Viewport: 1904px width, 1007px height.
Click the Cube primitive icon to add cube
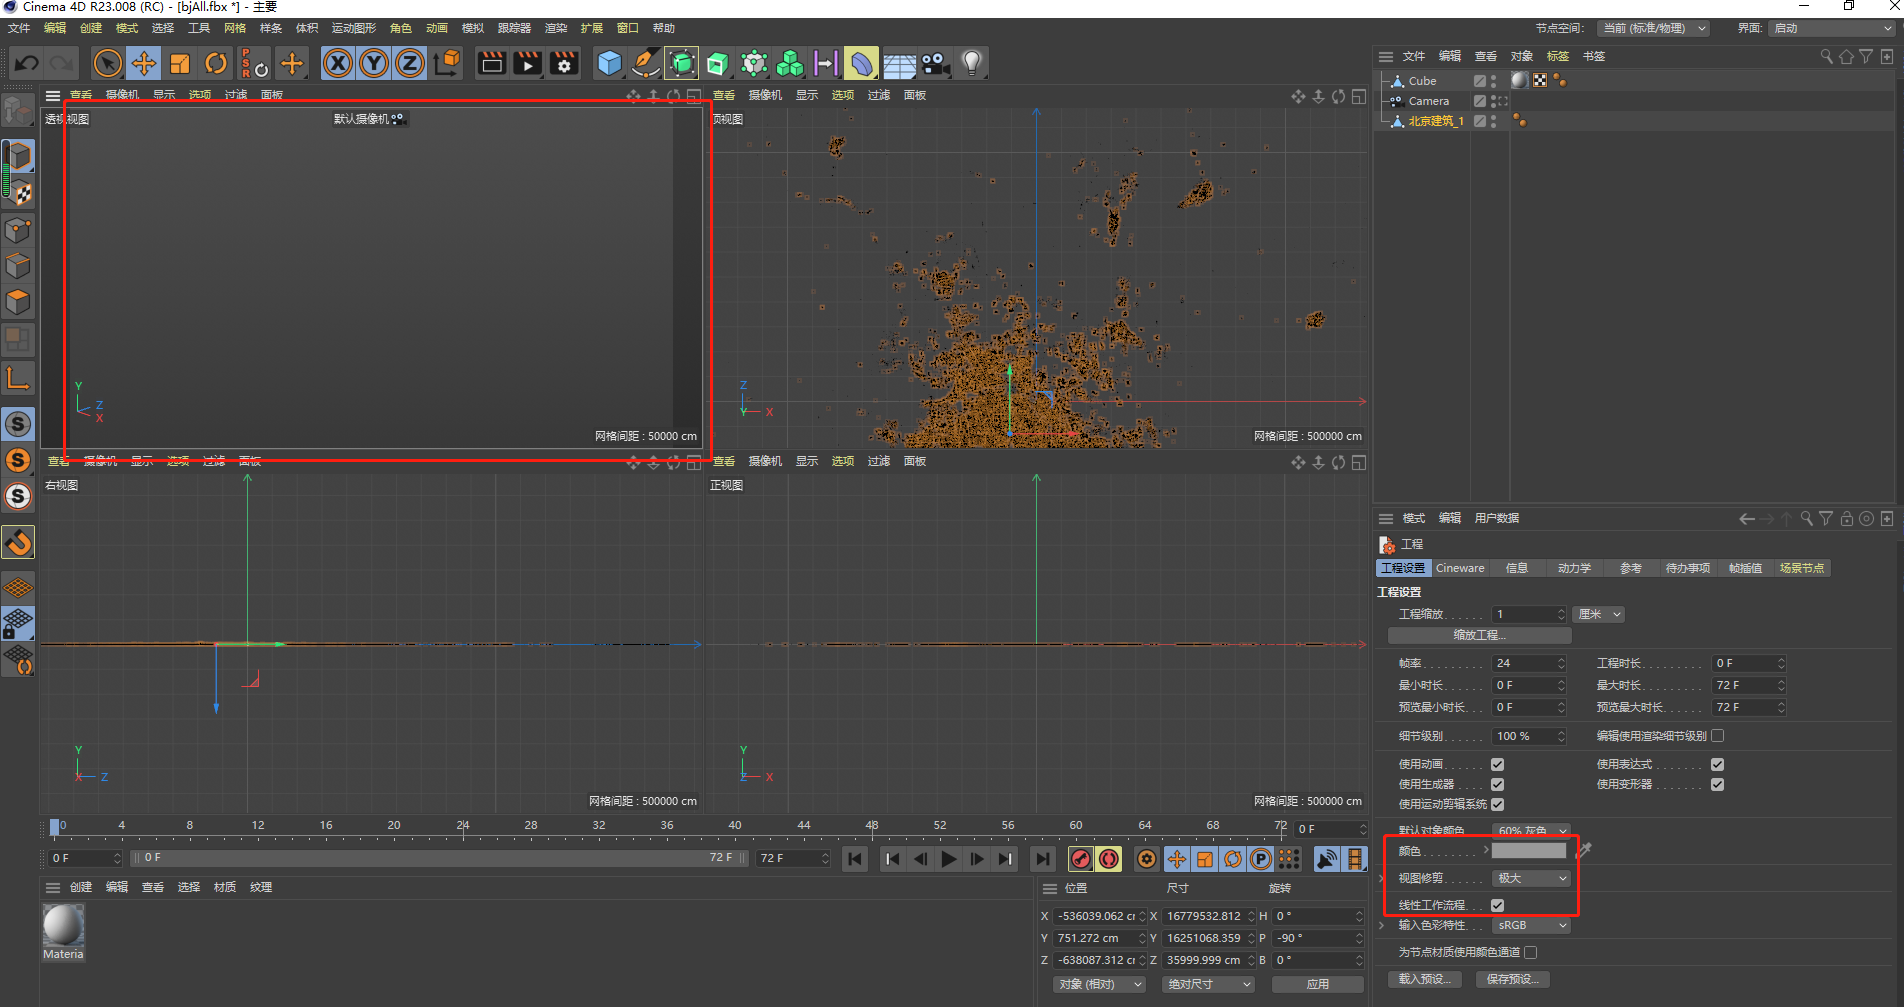pyautogui.click(x=609, y=63)
